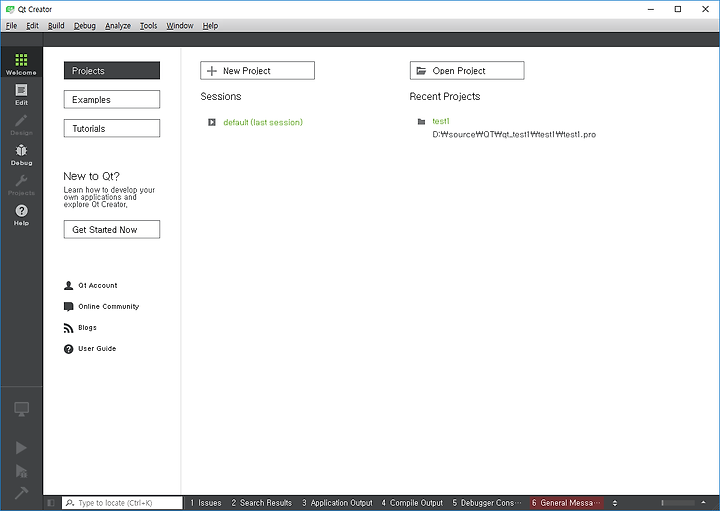Show Debugger Console pane
Viewport: 720px width, 511px height.
(x=487, y=503)
